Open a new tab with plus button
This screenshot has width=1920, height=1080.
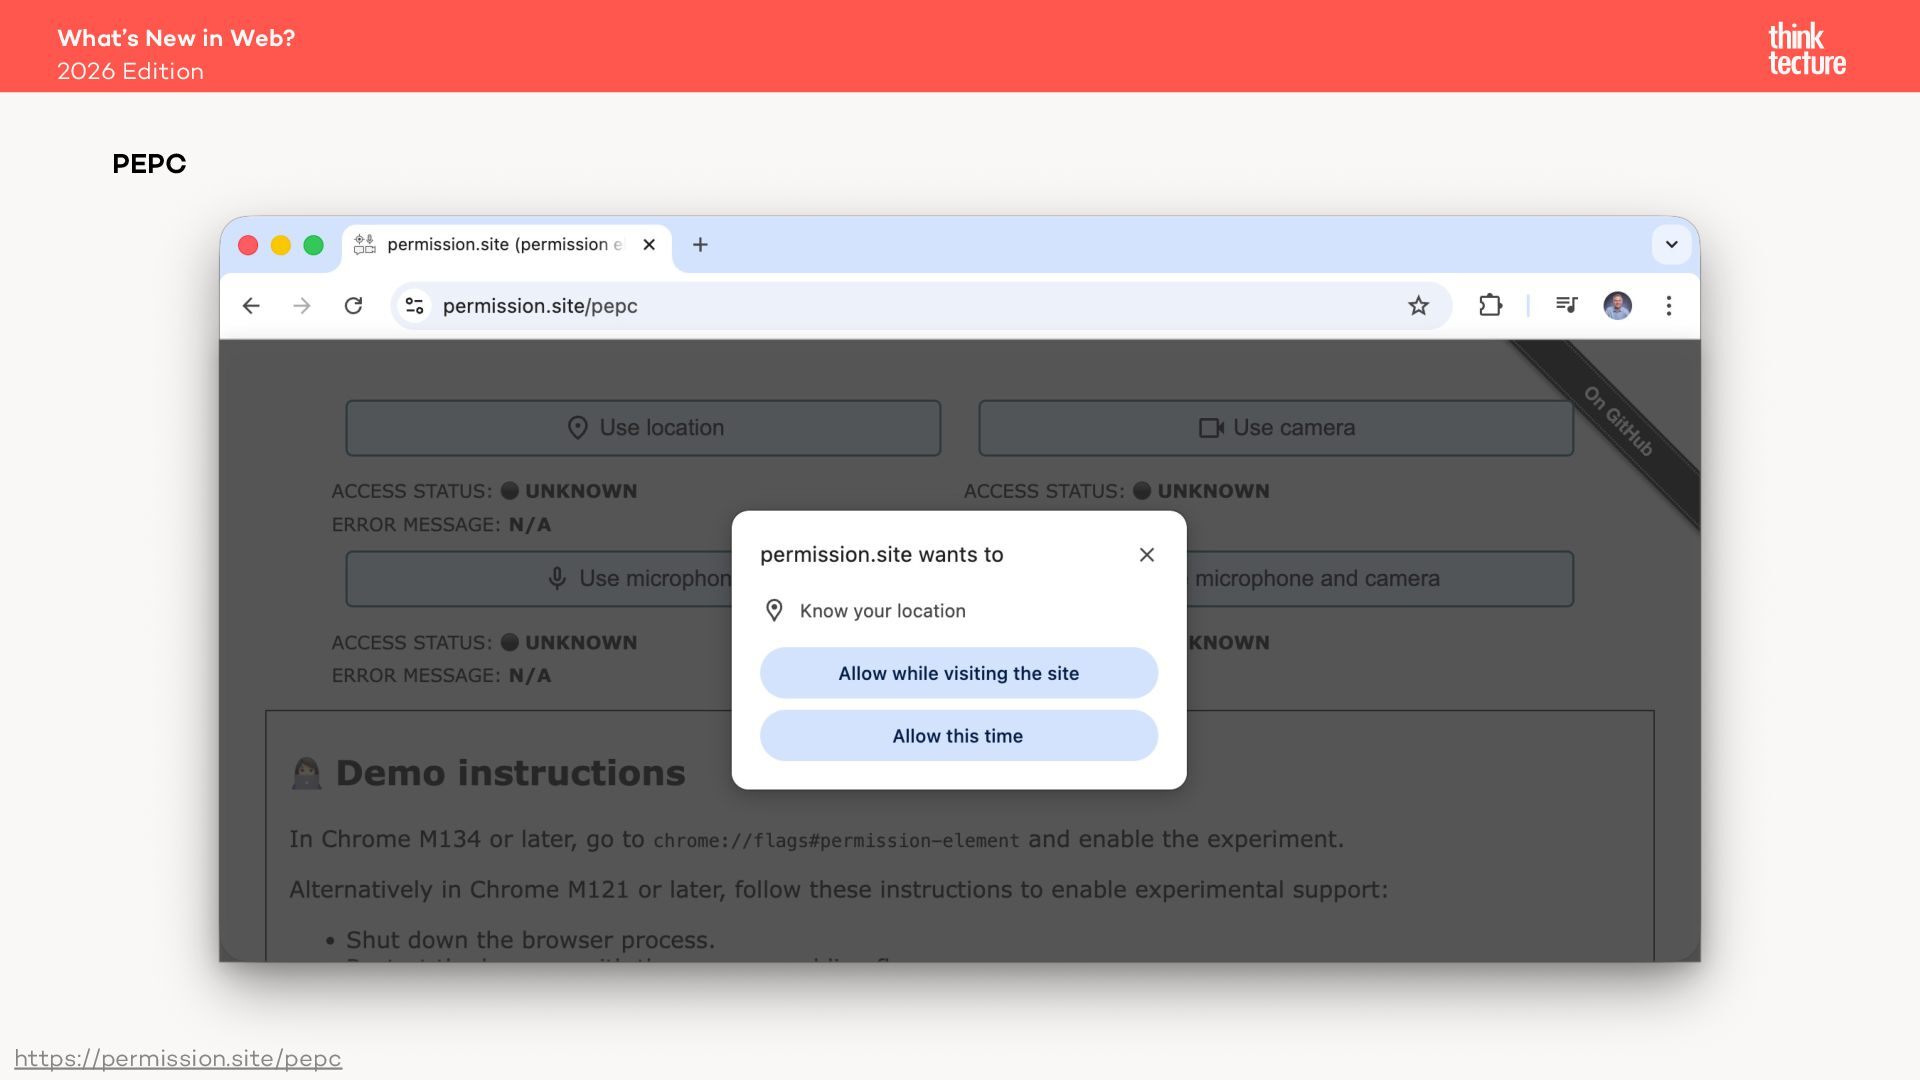700,245
